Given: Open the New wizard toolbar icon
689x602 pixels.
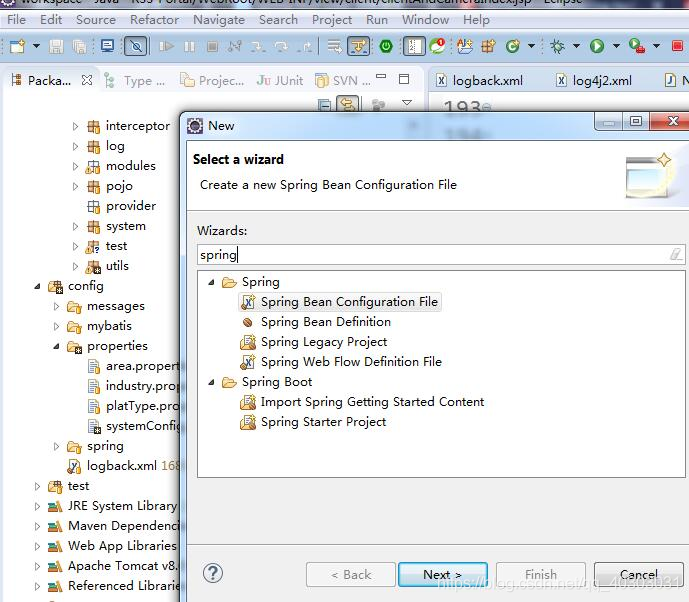Looking at the screenshot, I should (x=18, y=46).
